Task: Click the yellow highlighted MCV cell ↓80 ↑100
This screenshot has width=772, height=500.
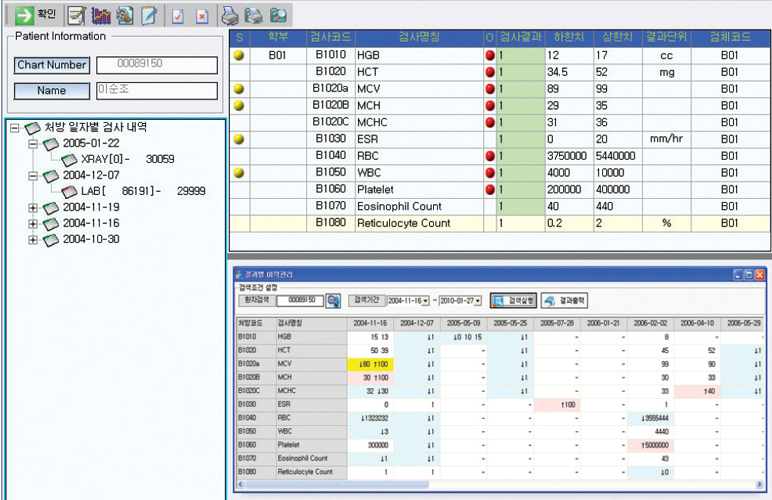Action: click(370, 364)
